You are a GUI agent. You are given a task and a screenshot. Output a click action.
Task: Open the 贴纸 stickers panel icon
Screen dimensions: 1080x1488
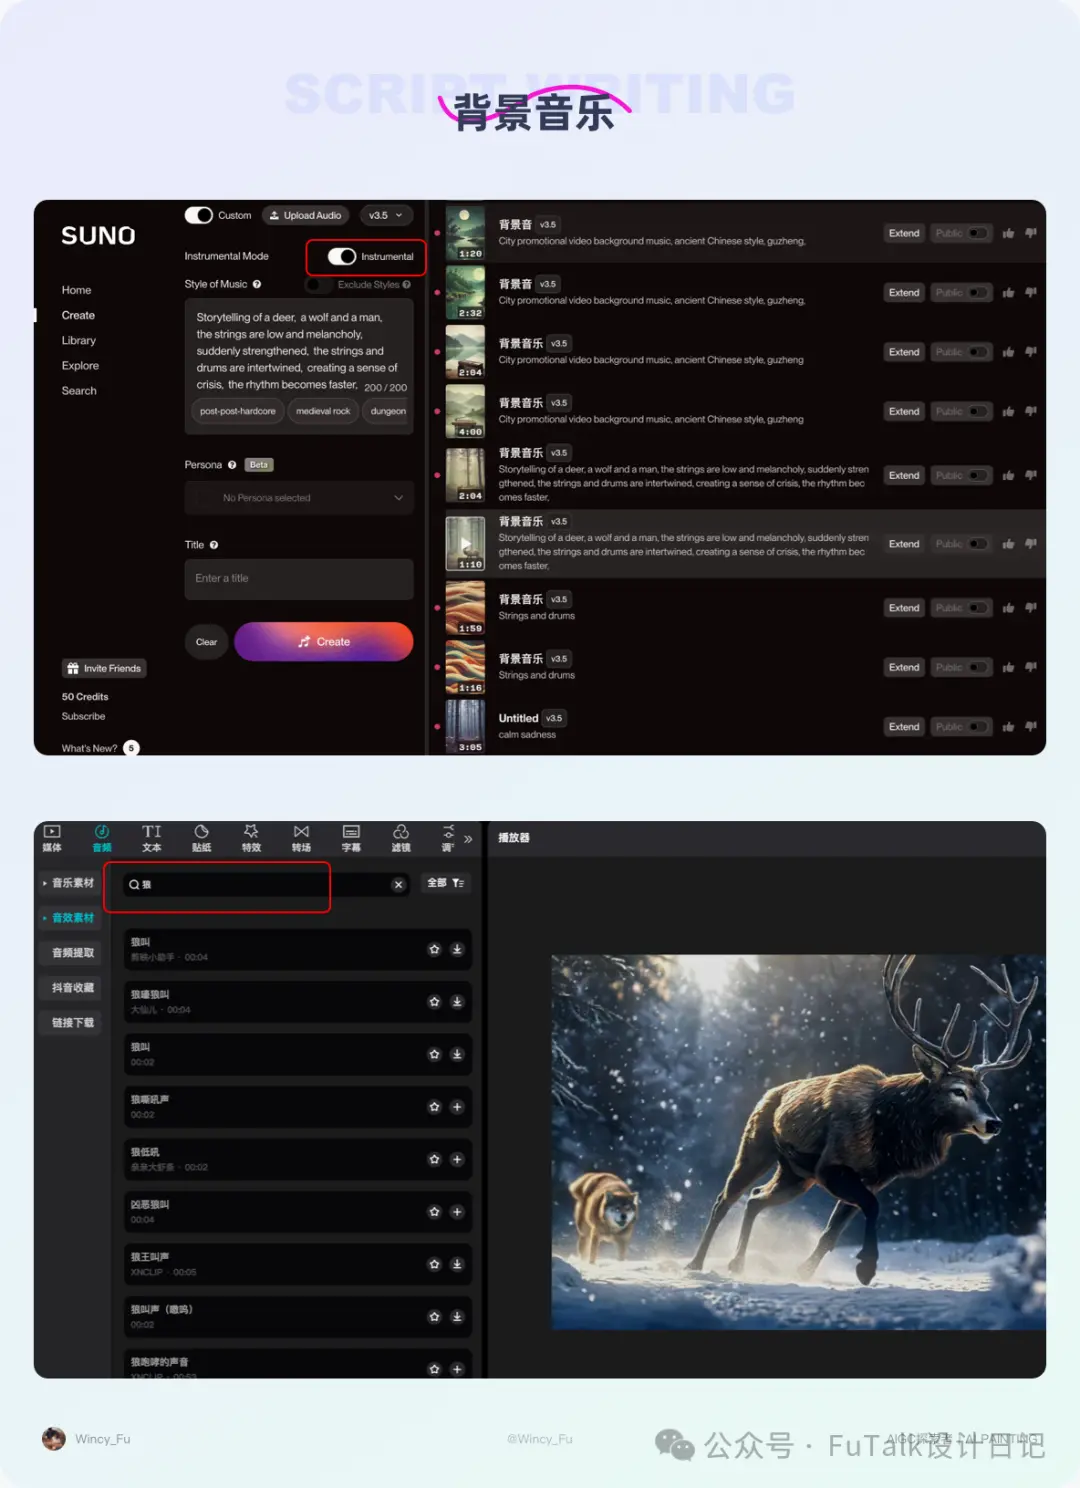click(201, 838)
